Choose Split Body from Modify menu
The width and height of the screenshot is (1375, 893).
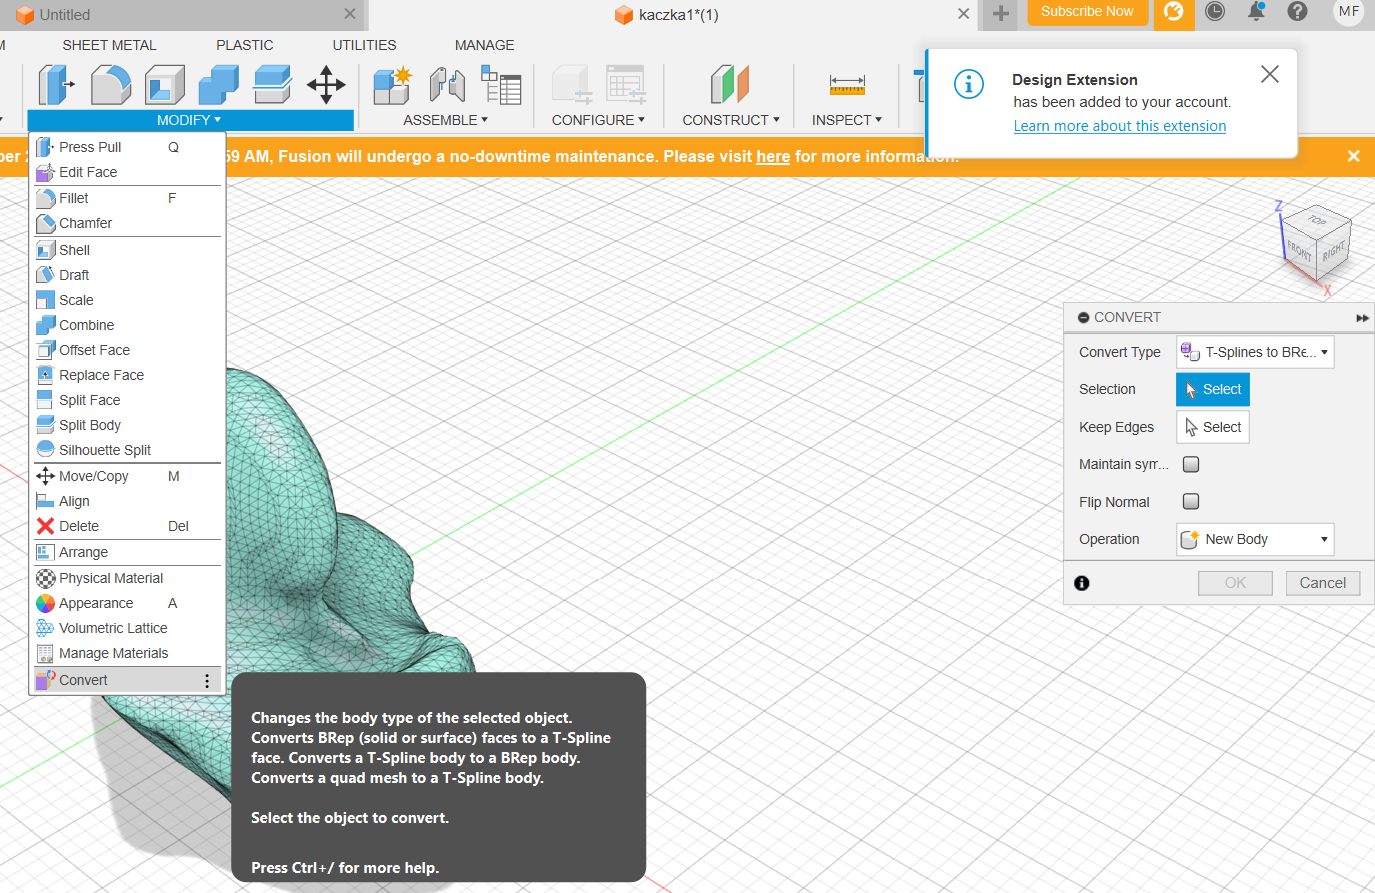[127, 425]
